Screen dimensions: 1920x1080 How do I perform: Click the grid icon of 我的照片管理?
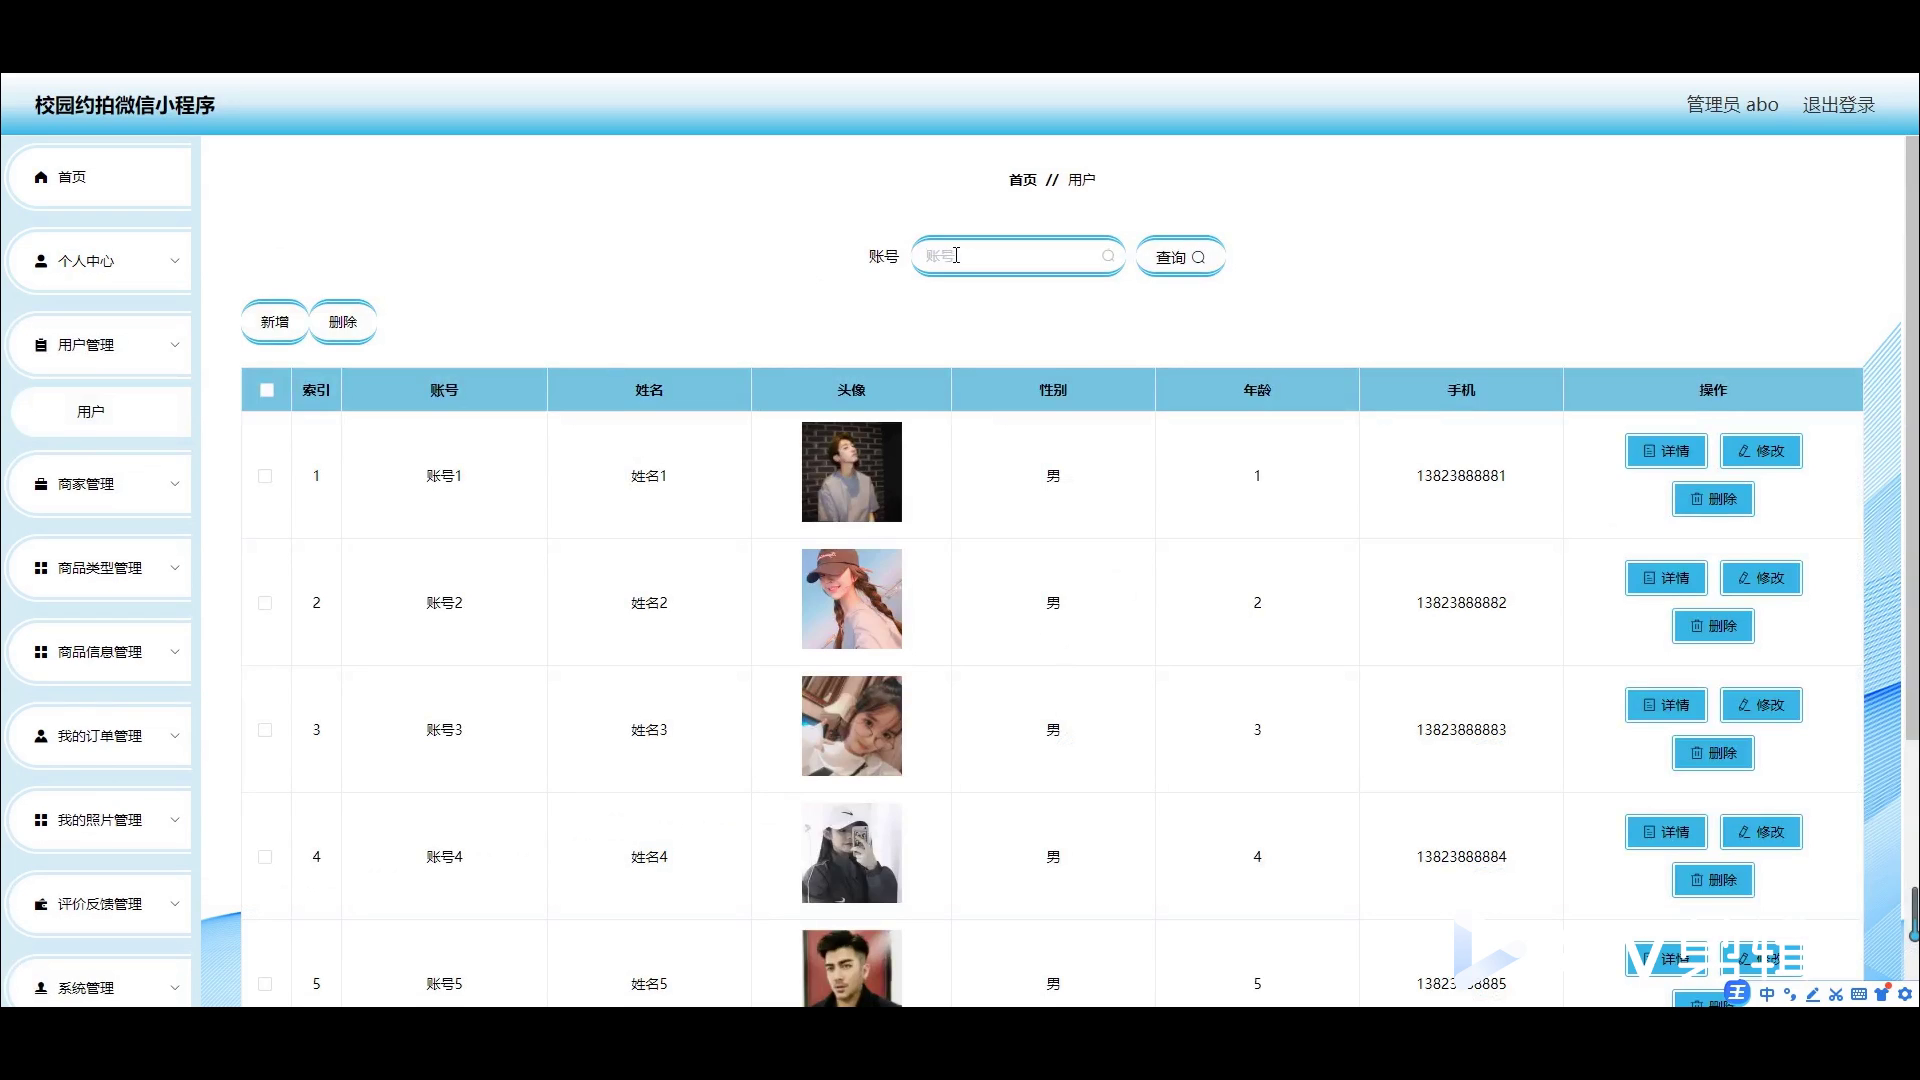click(41, 820)
